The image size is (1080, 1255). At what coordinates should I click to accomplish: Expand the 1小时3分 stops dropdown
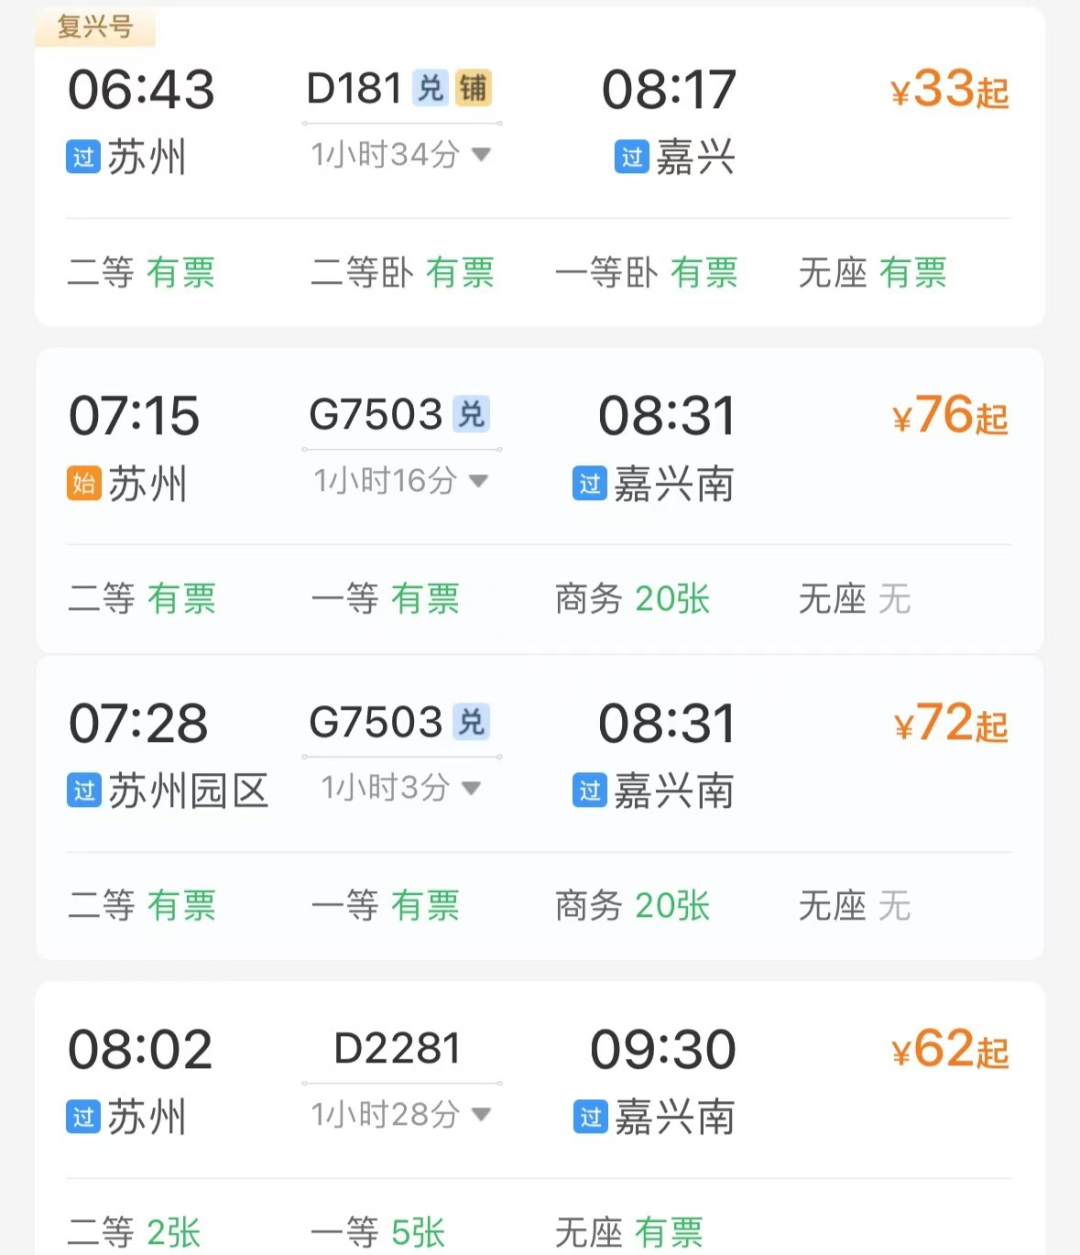click(x=472, y=788)
